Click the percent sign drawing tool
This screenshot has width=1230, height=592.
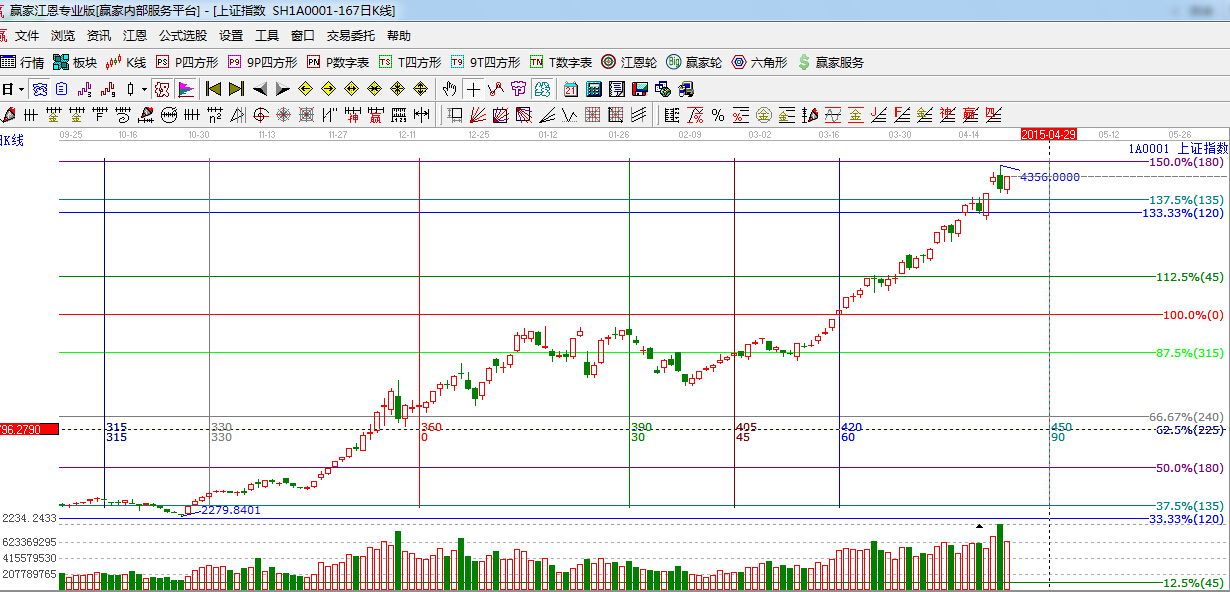tap(717, 115)
